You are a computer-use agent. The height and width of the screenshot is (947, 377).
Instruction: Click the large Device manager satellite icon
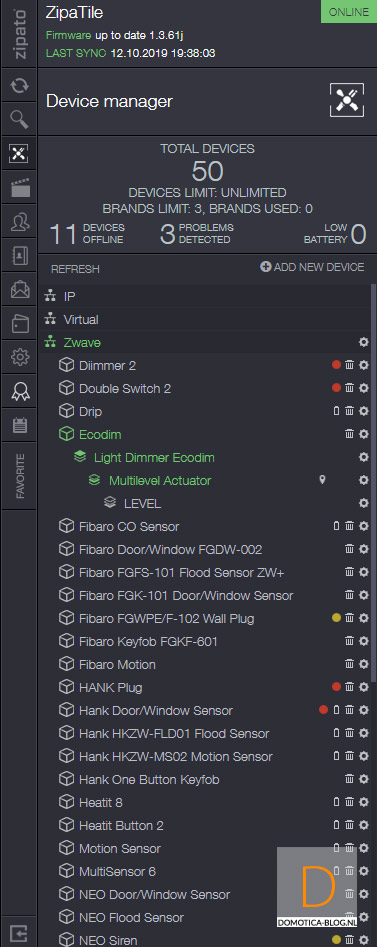(x=347, y=100)
